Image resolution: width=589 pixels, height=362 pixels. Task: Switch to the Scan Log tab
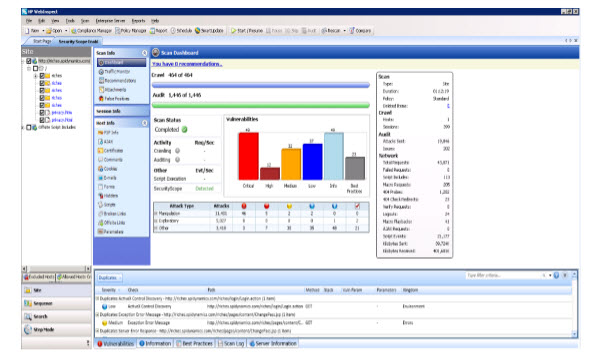[x=231, y=344]
